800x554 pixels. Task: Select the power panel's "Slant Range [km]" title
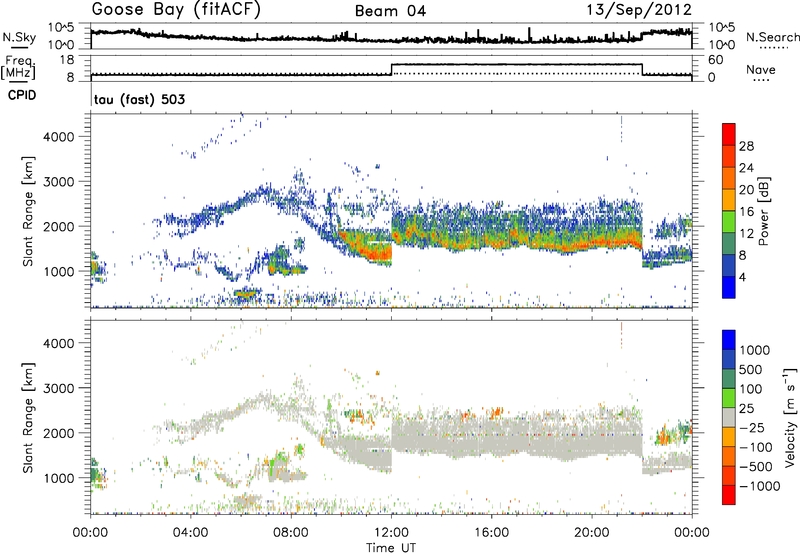coord(28,211)
